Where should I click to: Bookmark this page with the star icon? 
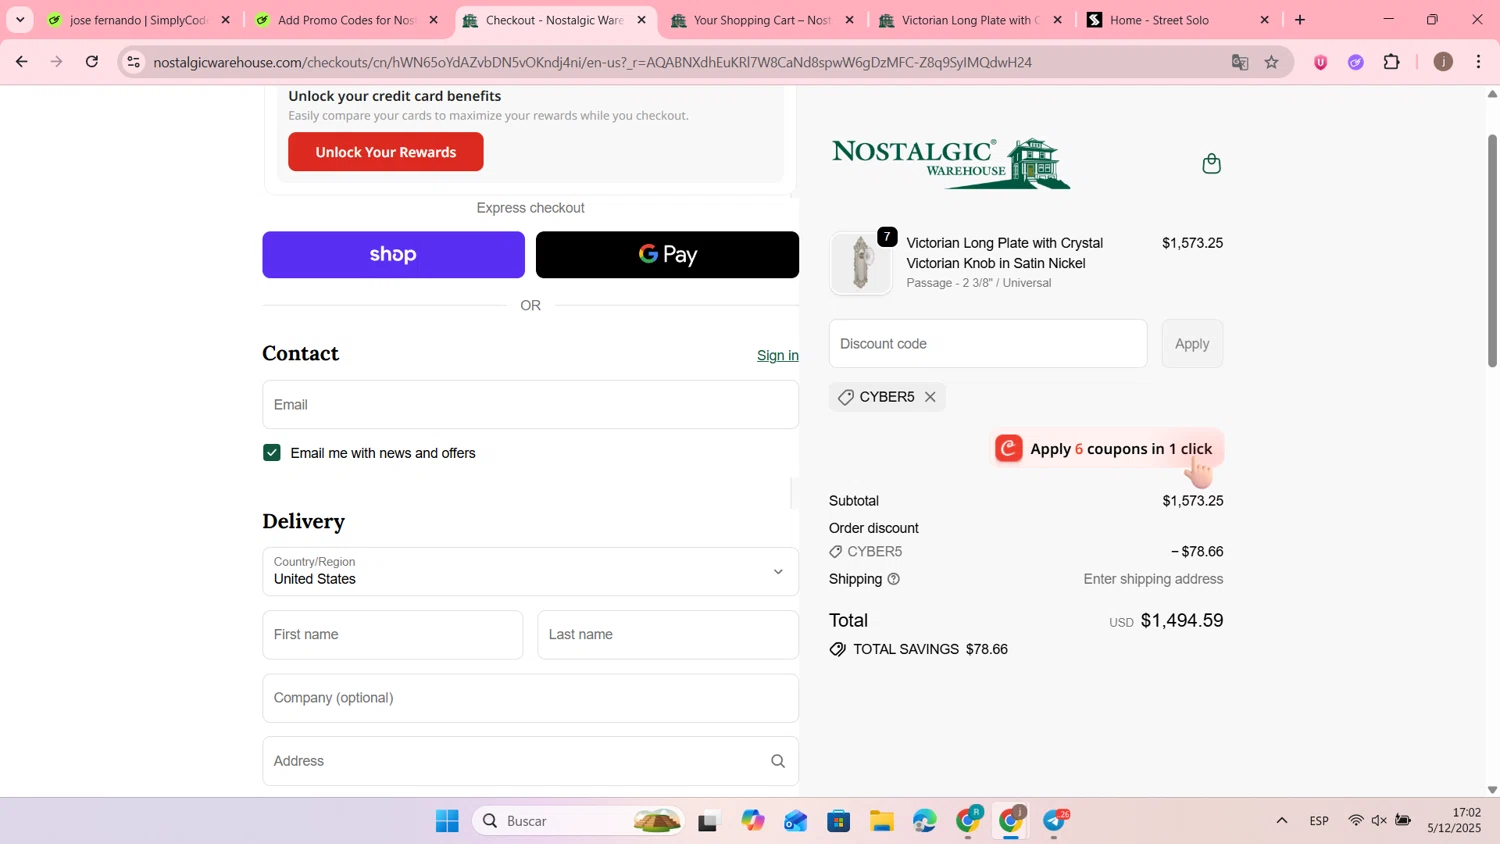click(x=1272, y=62)
